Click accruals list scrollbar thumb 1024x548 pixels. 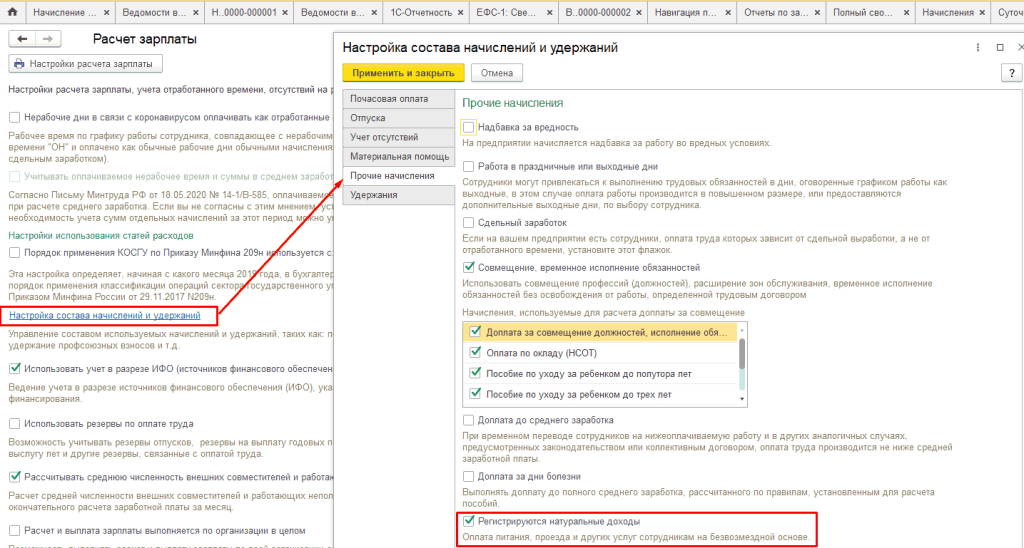point(742,354)
